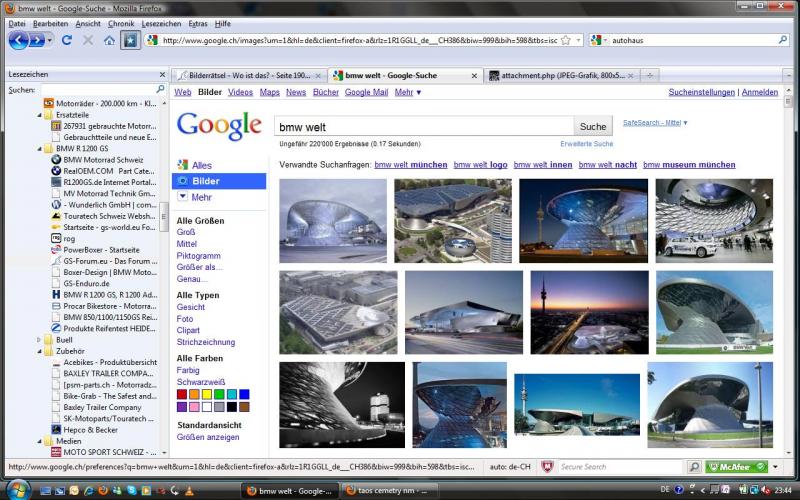The width and height of the screenshot is (800, 500).
Task: Close the Bilderrätsel tab
Action: 318,76
